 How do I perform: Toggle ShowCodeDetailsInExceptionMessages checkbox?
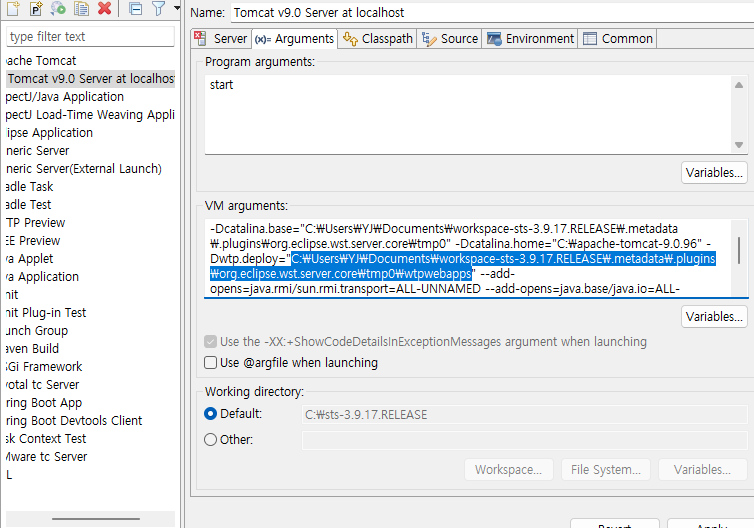click(210, 342)
